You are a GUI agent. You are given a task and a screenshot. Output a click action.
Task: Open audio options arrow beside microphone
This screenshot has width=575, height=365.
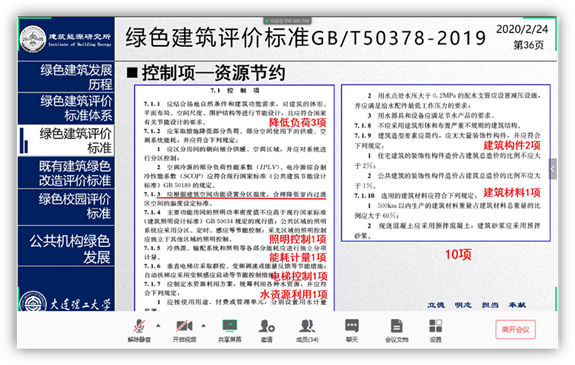(x=158, y=325)
